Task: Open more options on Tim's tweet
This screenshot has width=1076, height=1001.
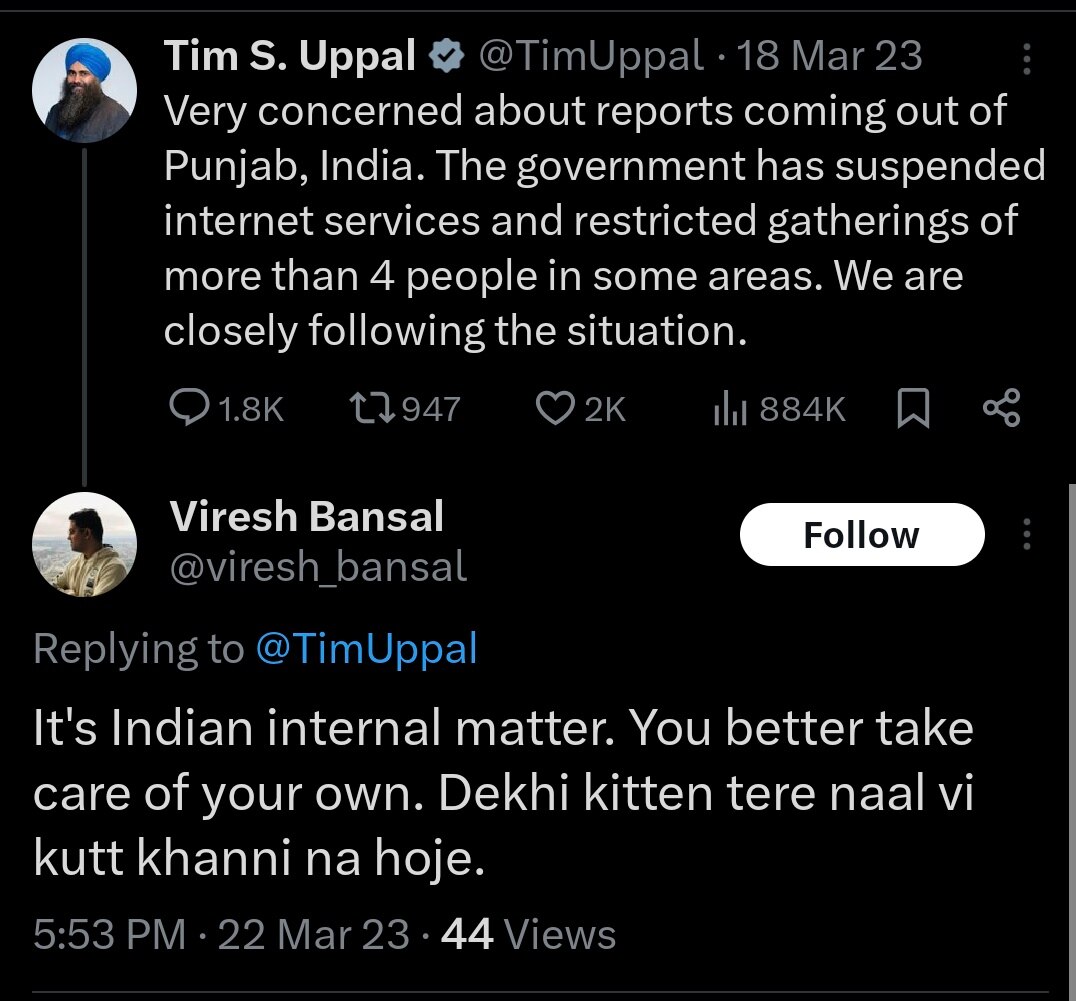Action: (1025, 59)
